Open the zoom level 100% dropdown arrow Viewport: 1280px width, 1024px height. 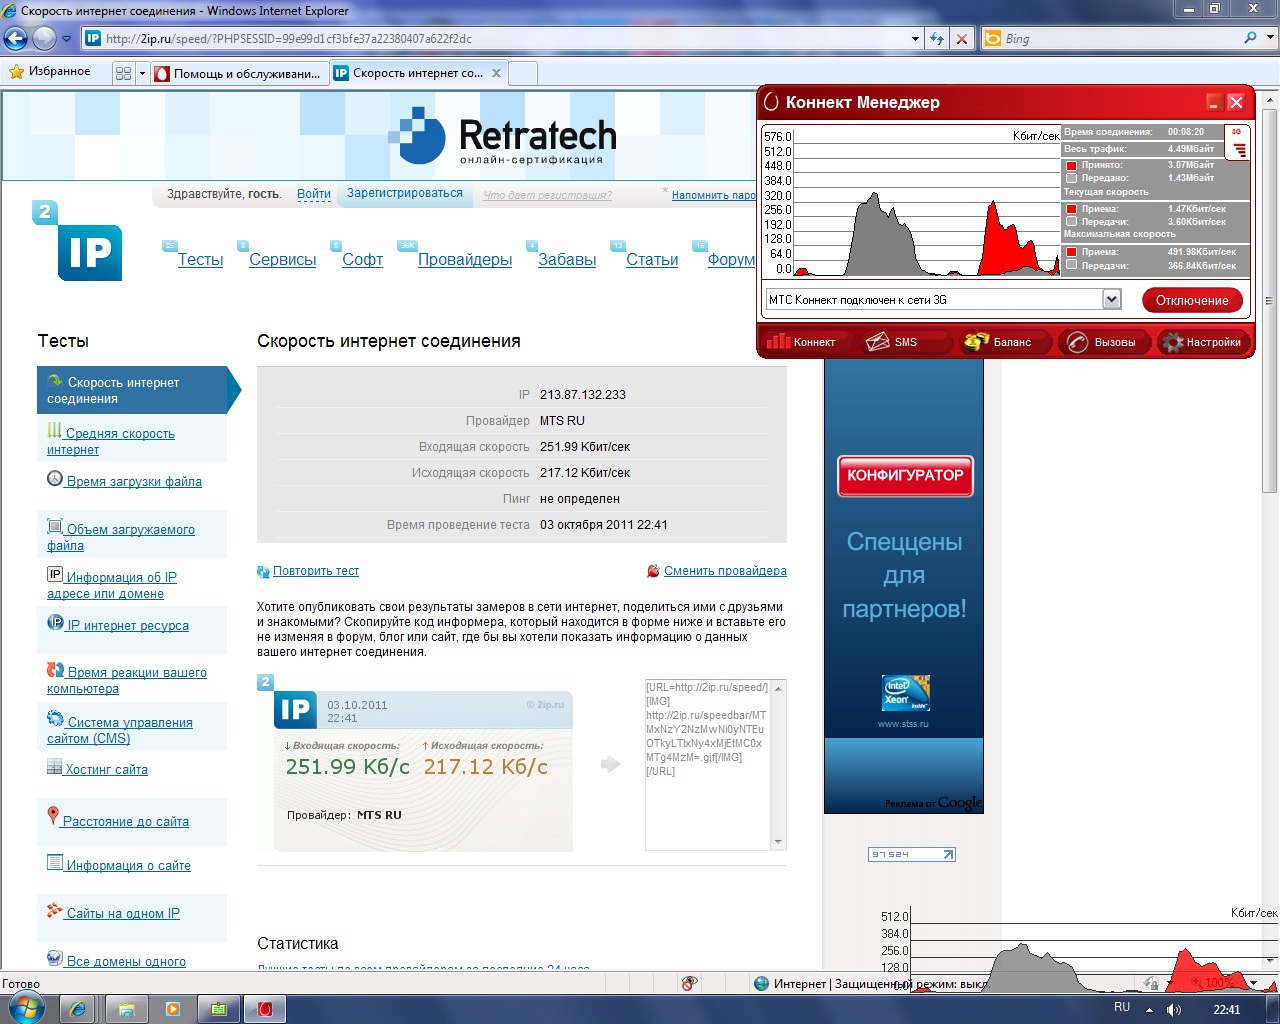(1254, 984)
